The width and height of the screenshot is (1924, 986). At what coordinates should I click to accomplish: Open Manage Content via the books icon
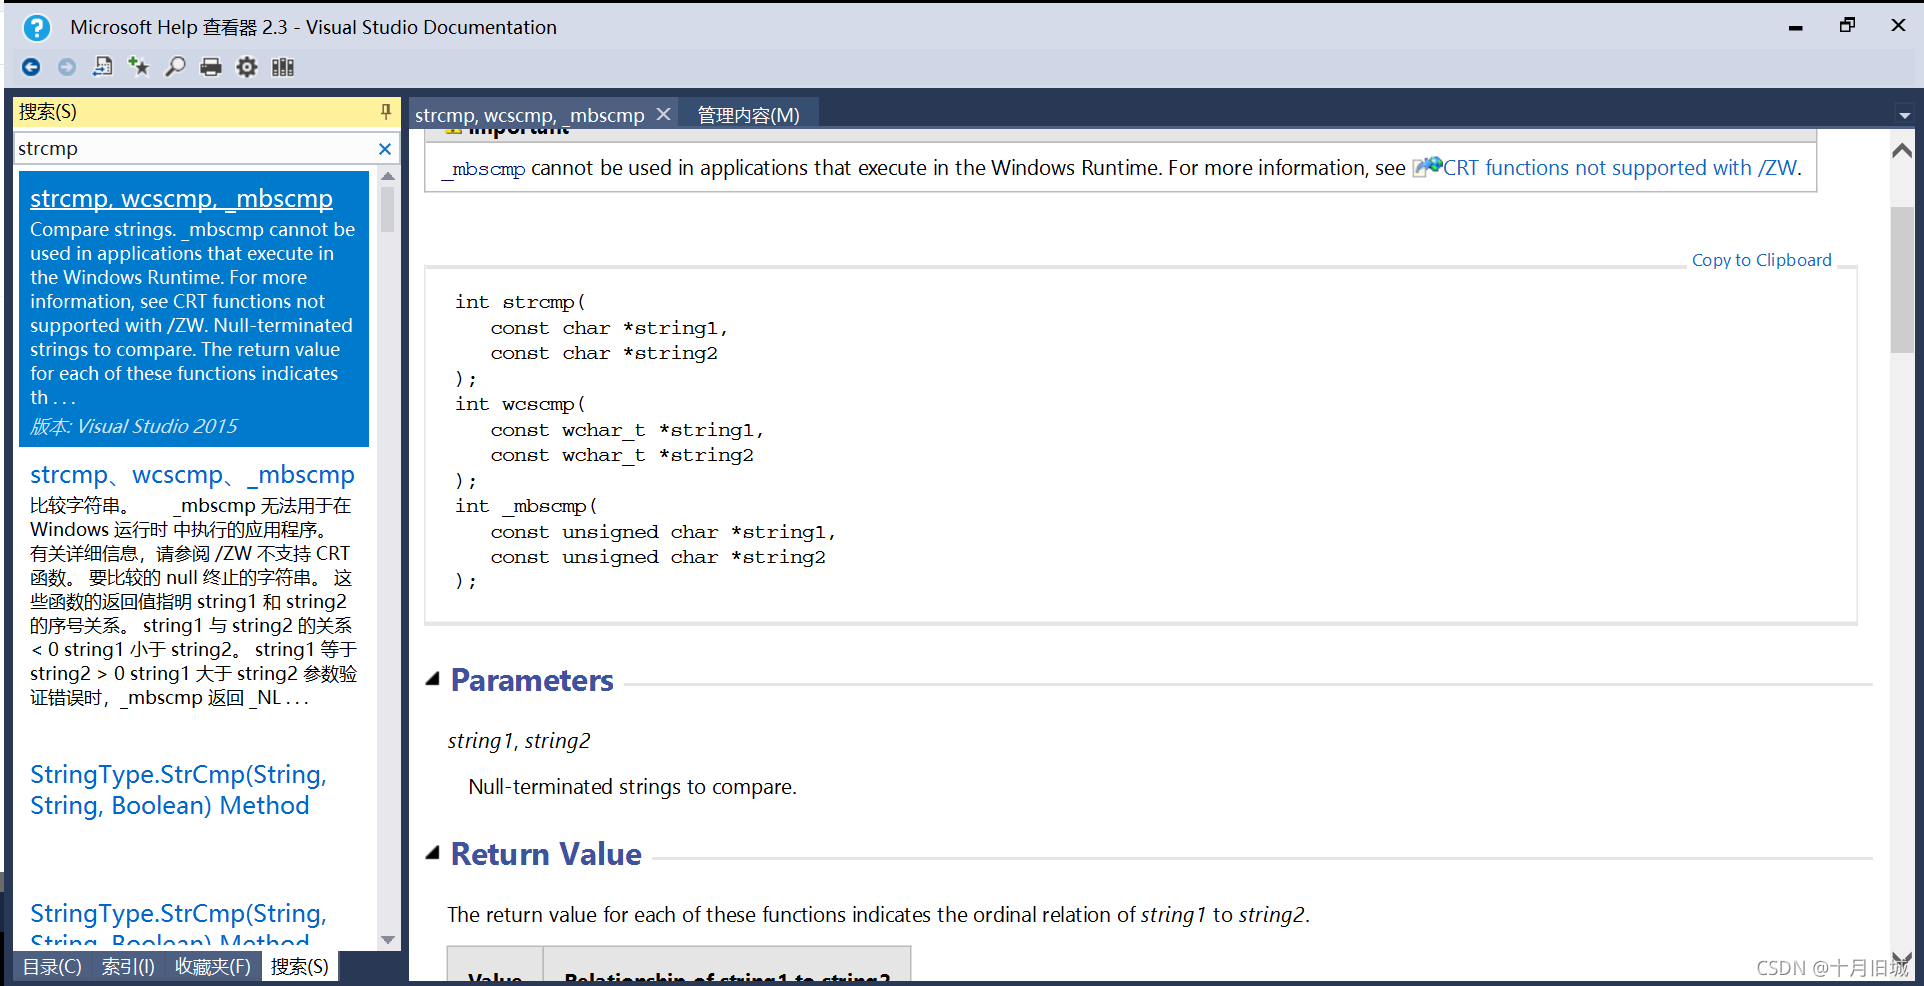(x=283, y=67)
